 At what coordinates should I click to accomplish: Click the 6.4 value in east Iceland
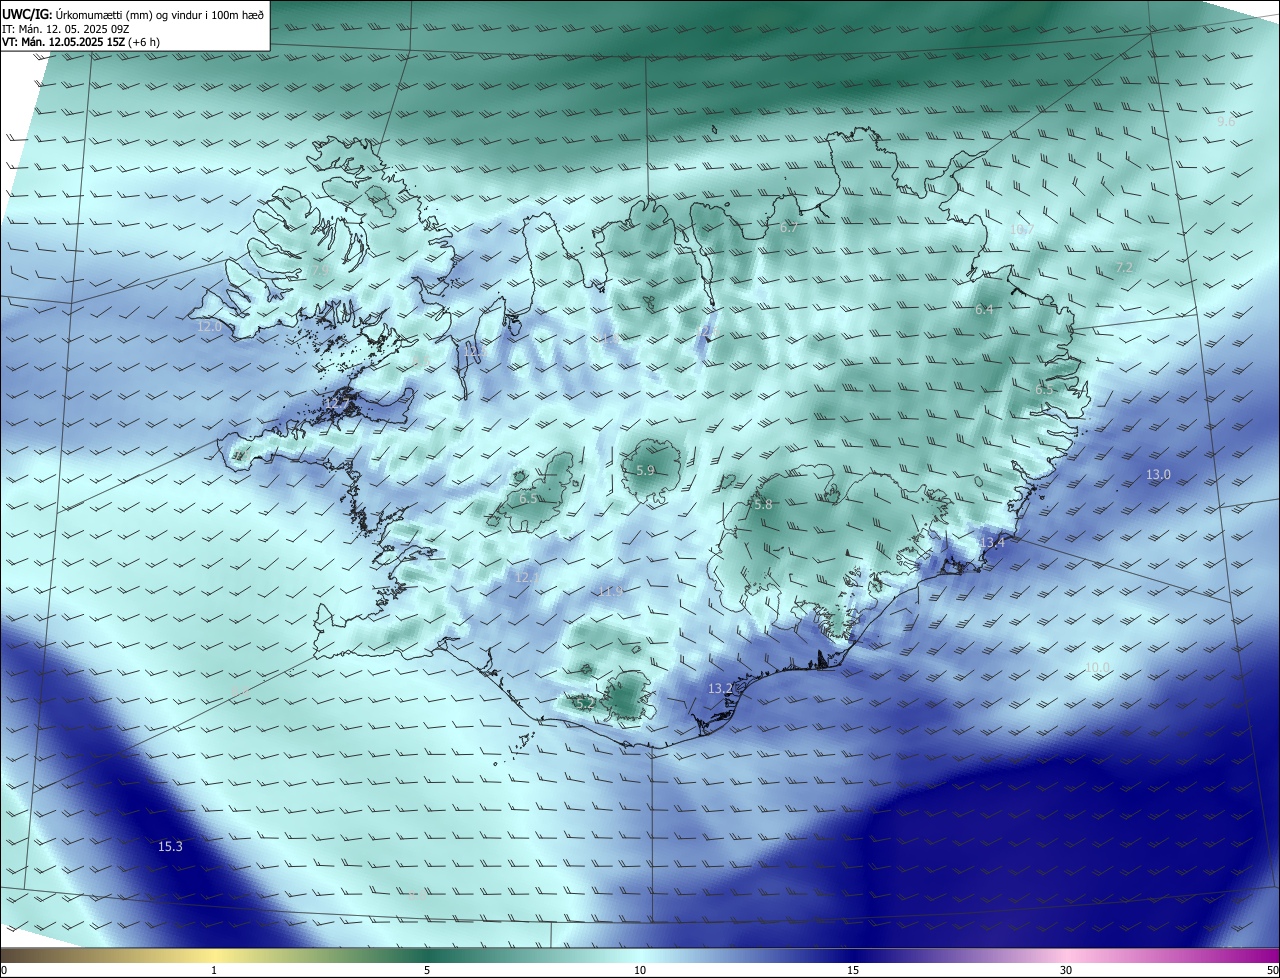[x=984, y=310]
